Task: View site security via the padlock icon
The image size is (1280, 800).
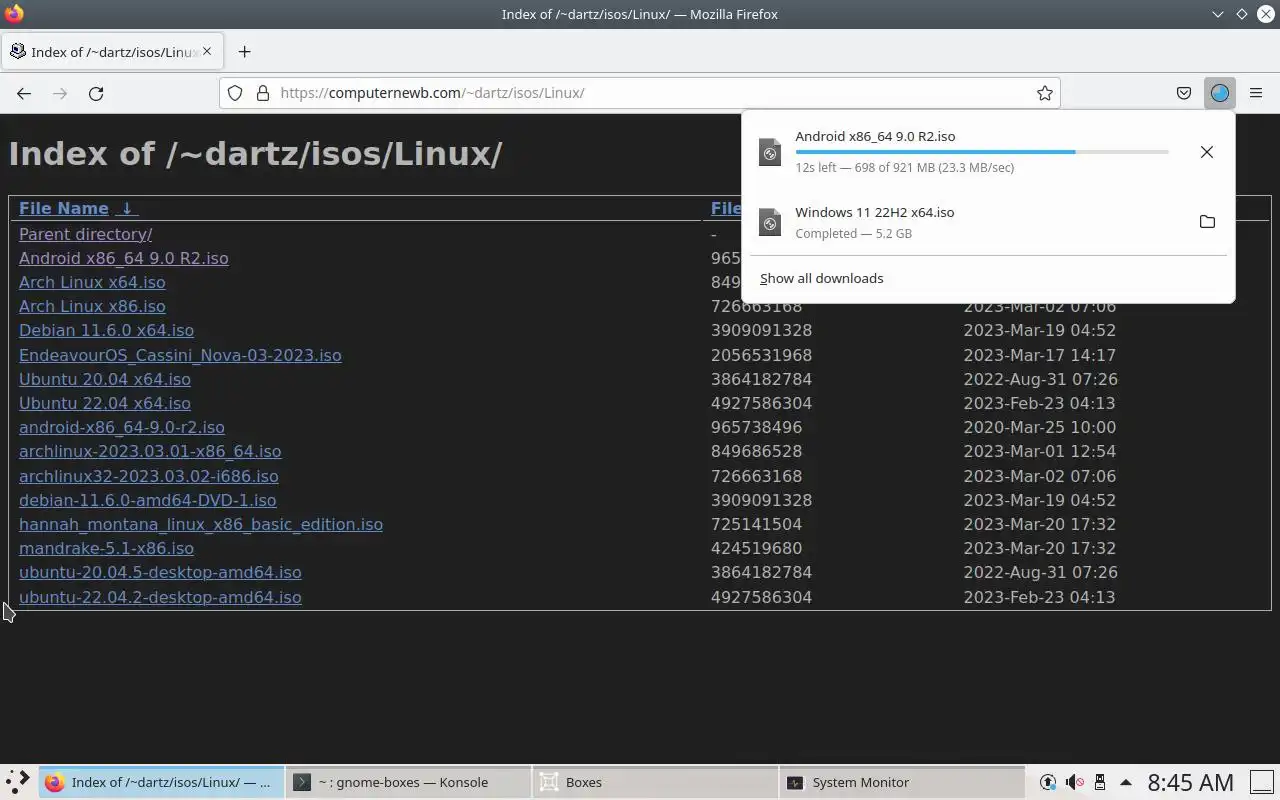Action: click(x=263, y=93)
